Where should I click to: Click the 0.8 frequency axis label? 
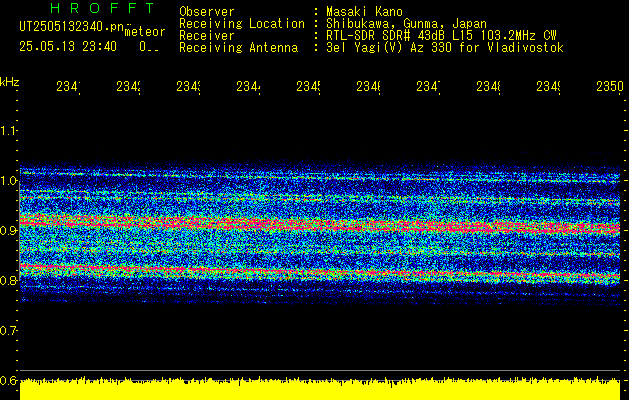pyautogui.click(x=8, y=280)
